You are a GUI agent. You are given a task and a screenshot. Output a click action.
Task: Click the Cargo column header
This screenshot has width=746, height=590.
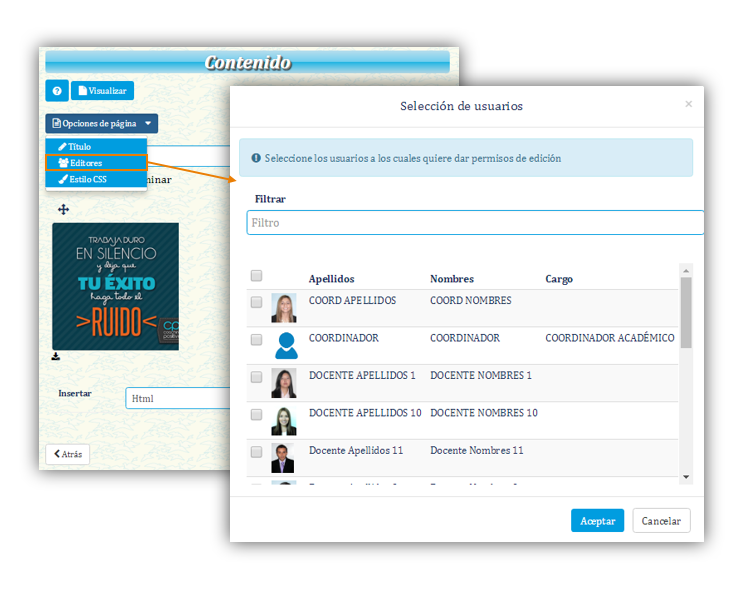(559, 279)
